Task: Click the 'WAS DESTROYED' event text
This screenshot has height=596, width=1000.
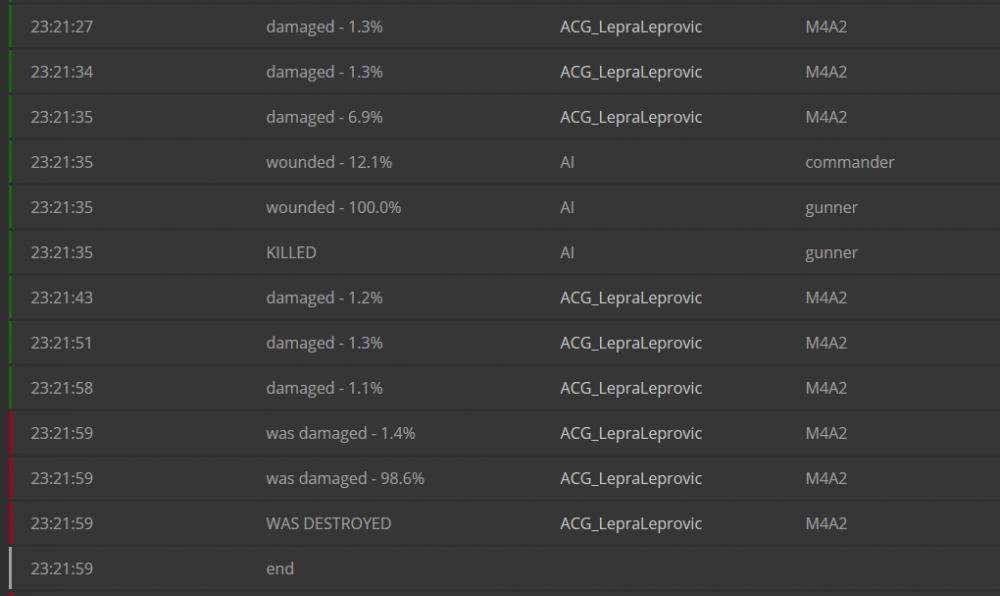Action: click(x=328, y=523)
